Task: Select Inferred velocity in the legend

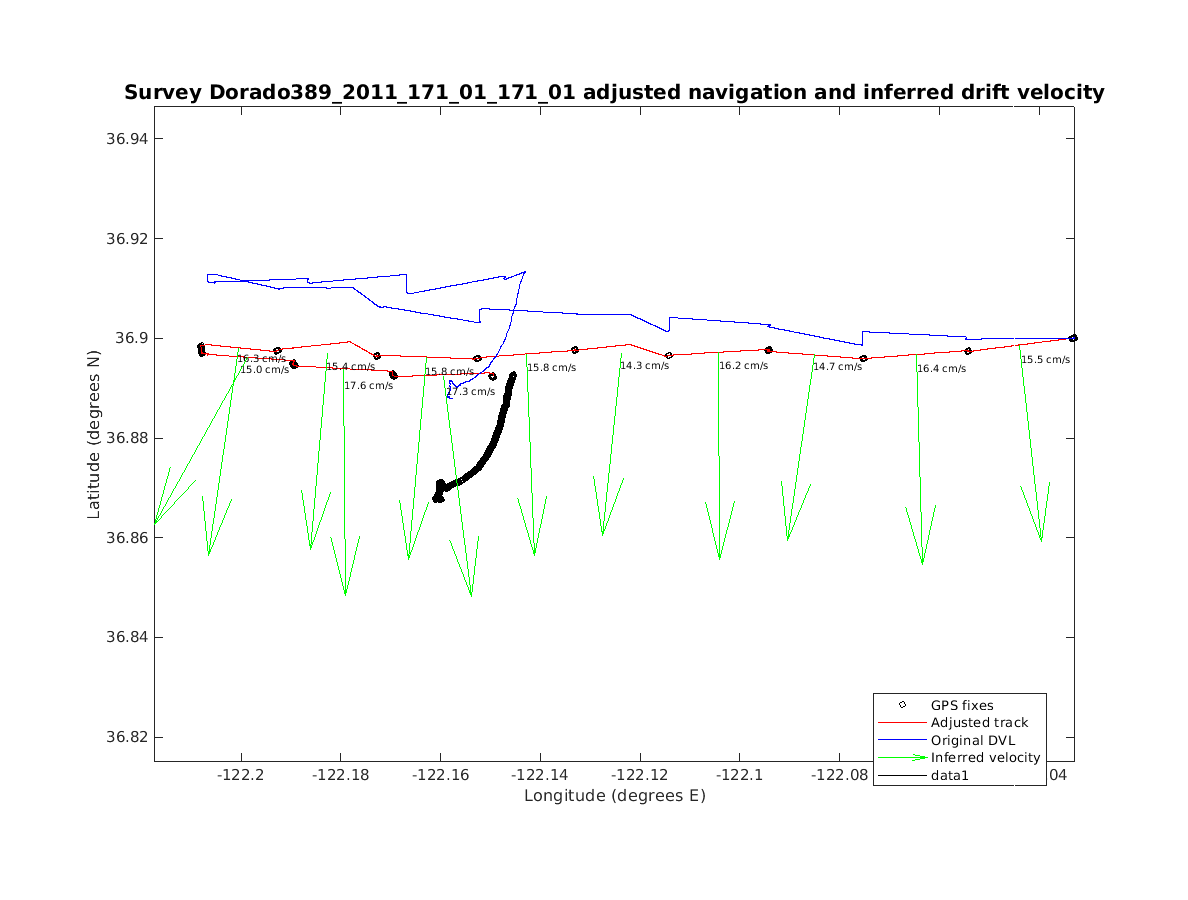Action: [x=985, y=758]
